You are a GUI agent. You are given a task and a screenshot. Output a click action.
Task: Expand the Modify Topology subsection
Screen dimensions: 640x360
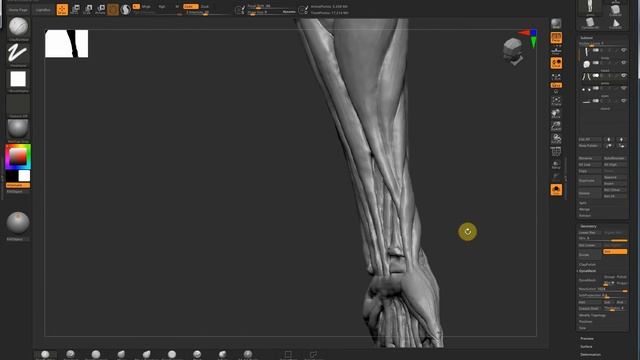pos(592,315)
